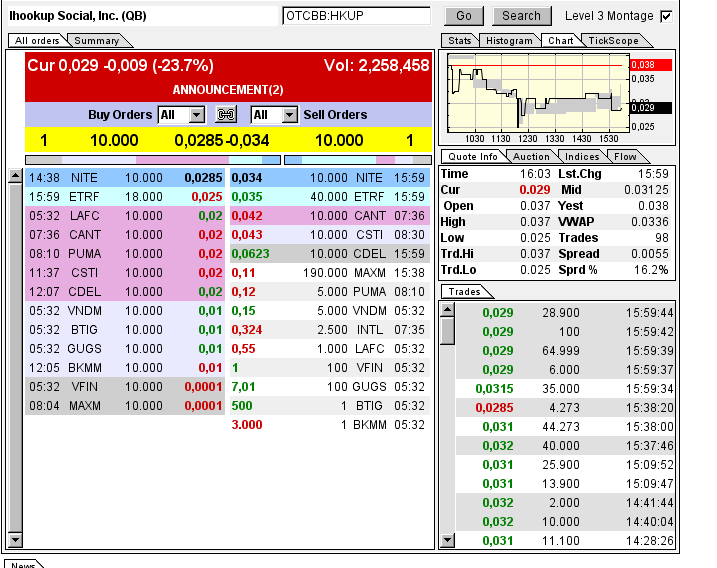
Task: Click the link icon between order filters
Action: [225, 115]
